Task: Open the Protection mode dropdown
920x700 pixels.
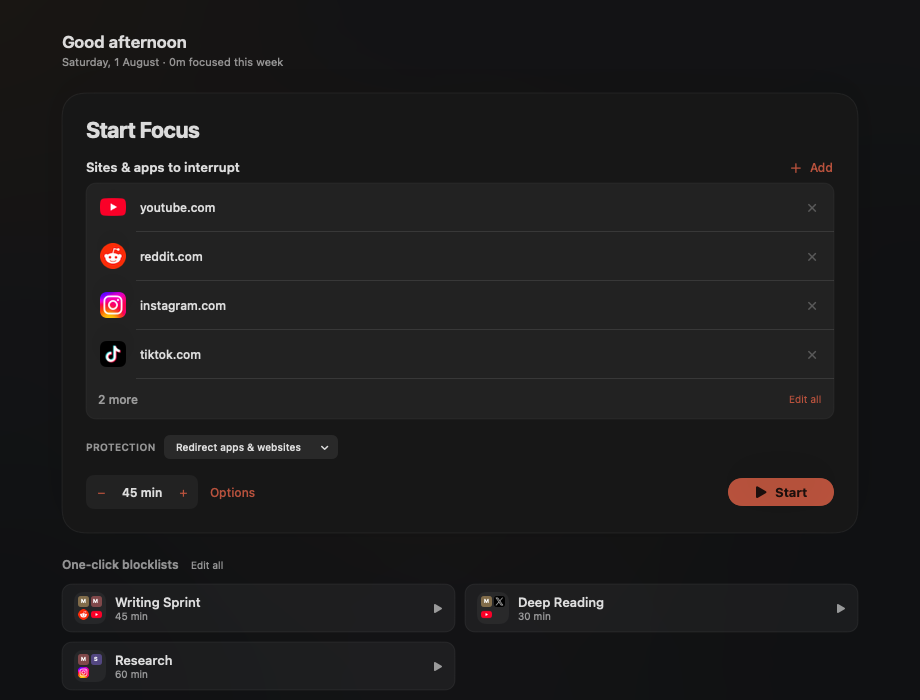Action: (x=251, y=447)
